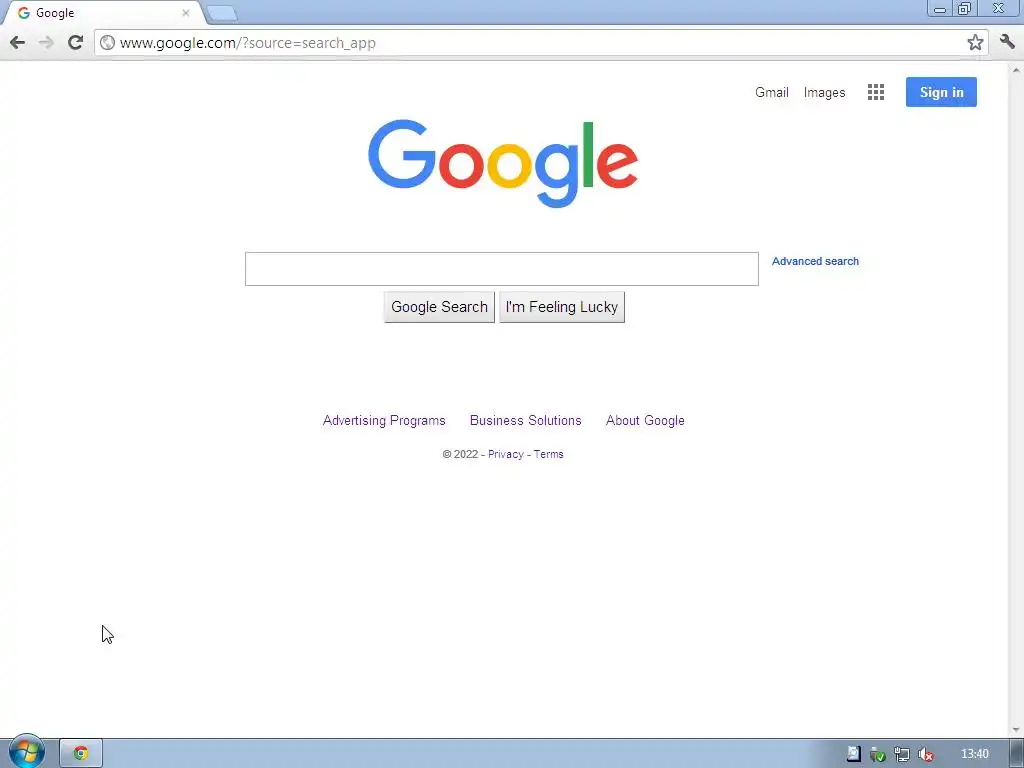Open the Advanced search link
Viewport: 1024px width, 768px height.
(x=815, y=261)
